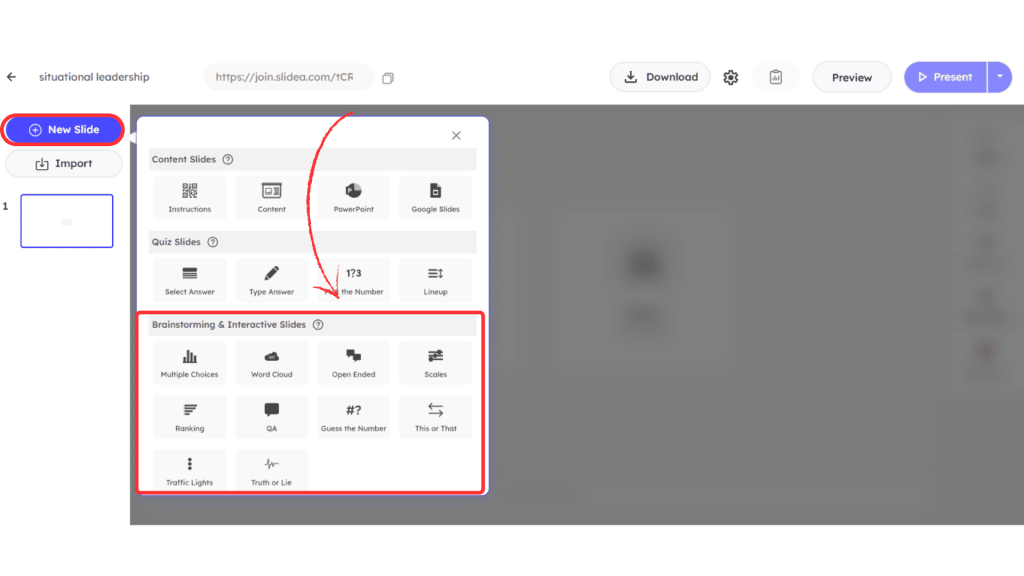1024x576 pixels.
Task: Open help for Content Slides section
Action: (x=228, y=160)
